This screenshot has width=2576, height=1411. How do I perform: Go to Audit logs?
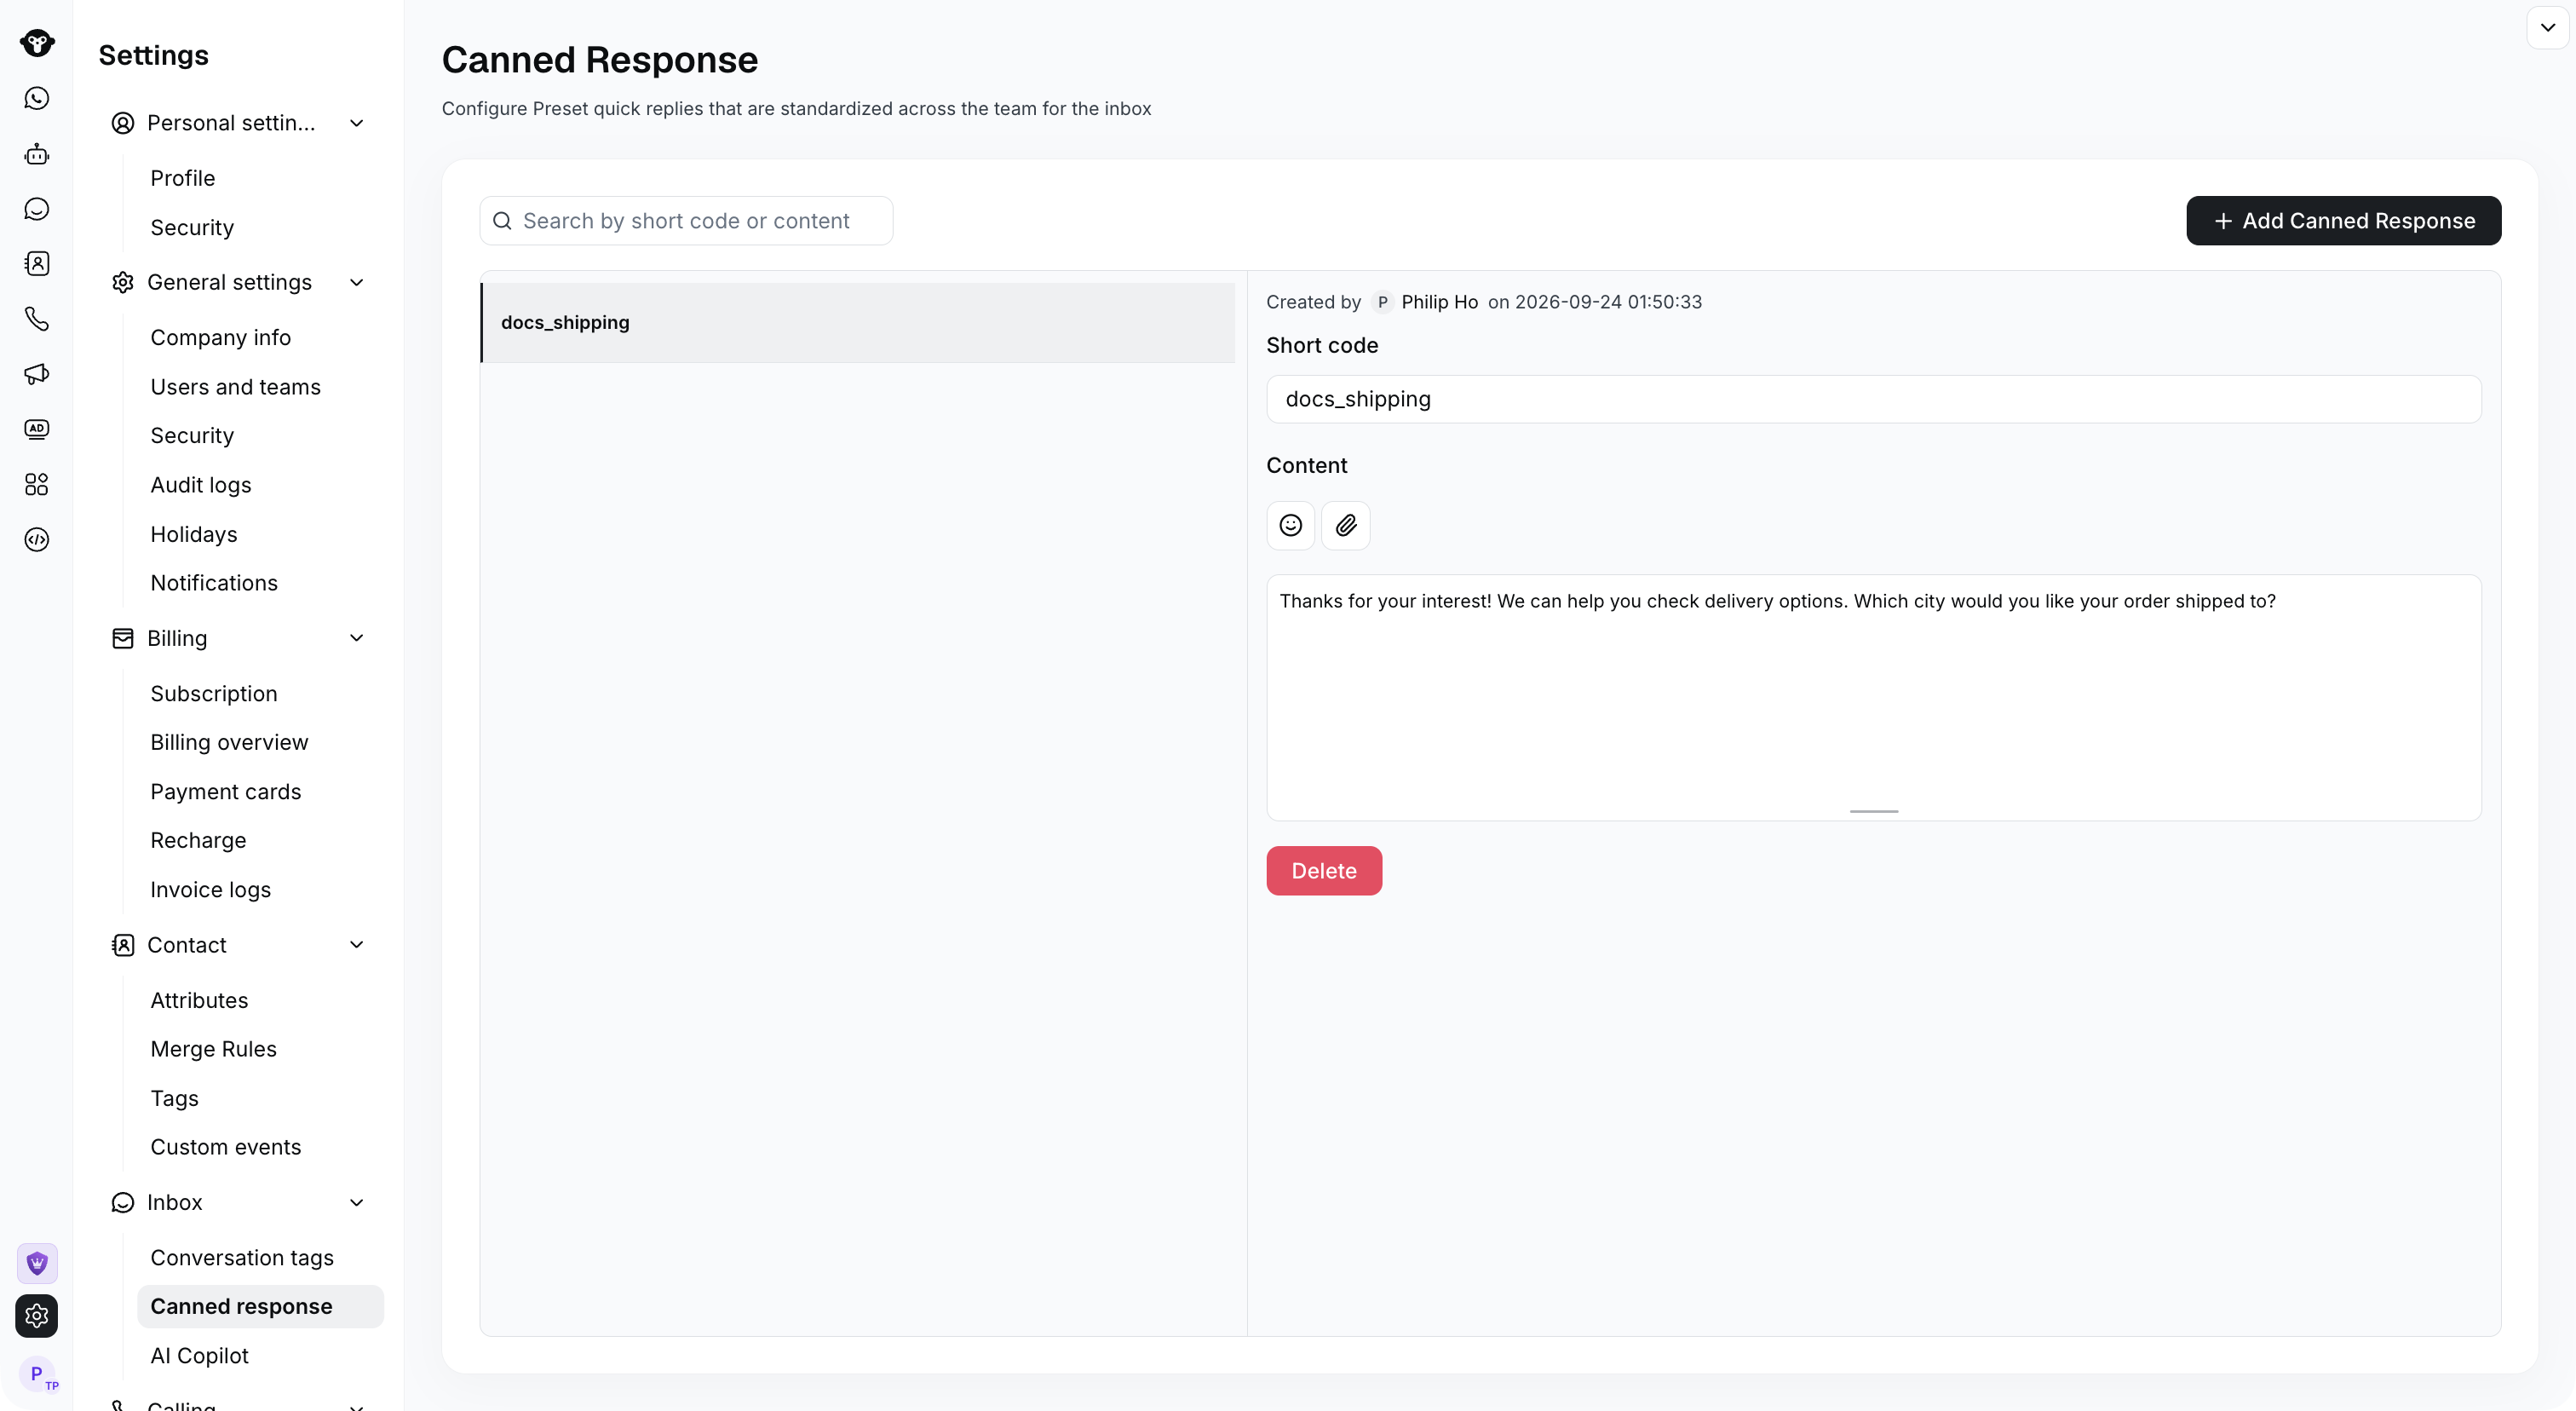point(201,485)
